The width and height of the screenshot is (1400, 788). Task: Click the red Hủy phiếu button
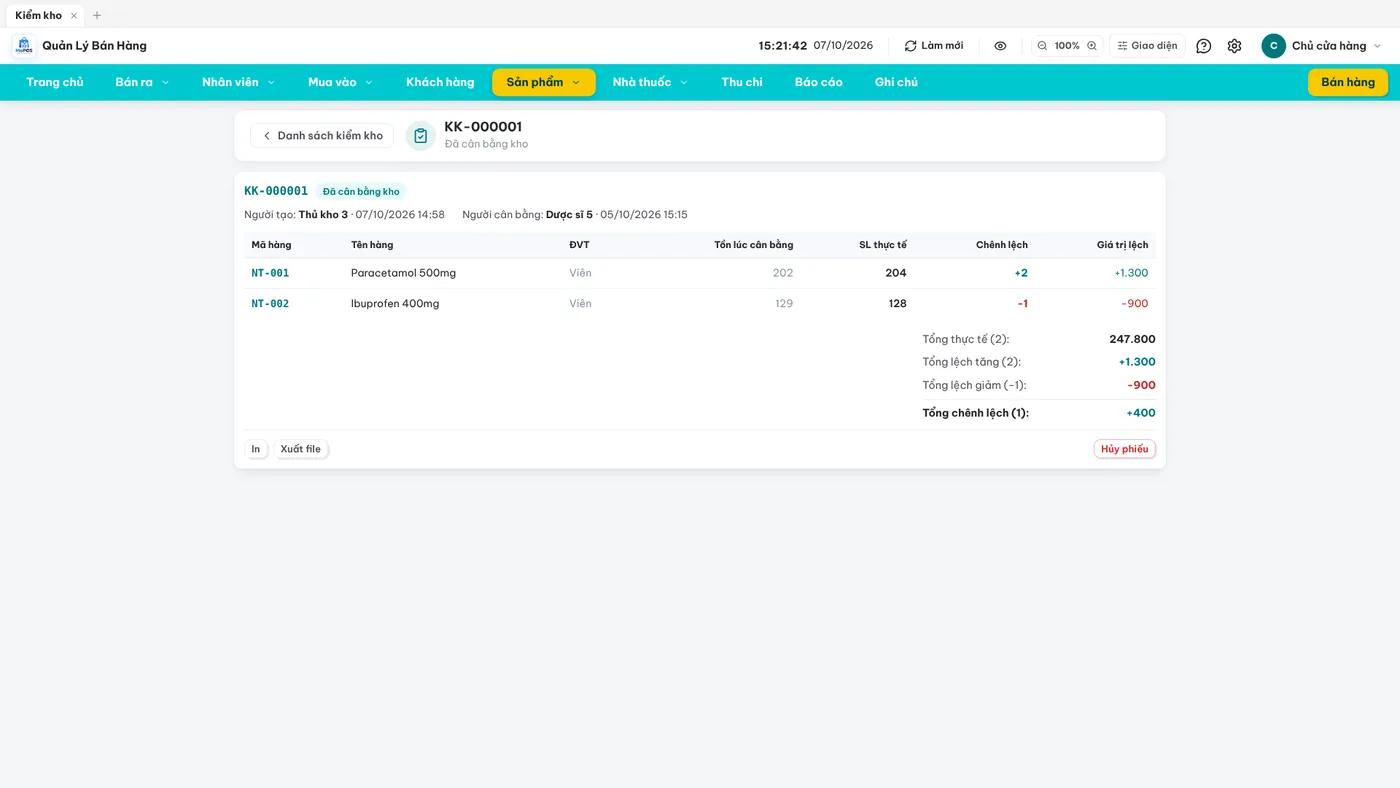pos(1125,449)
